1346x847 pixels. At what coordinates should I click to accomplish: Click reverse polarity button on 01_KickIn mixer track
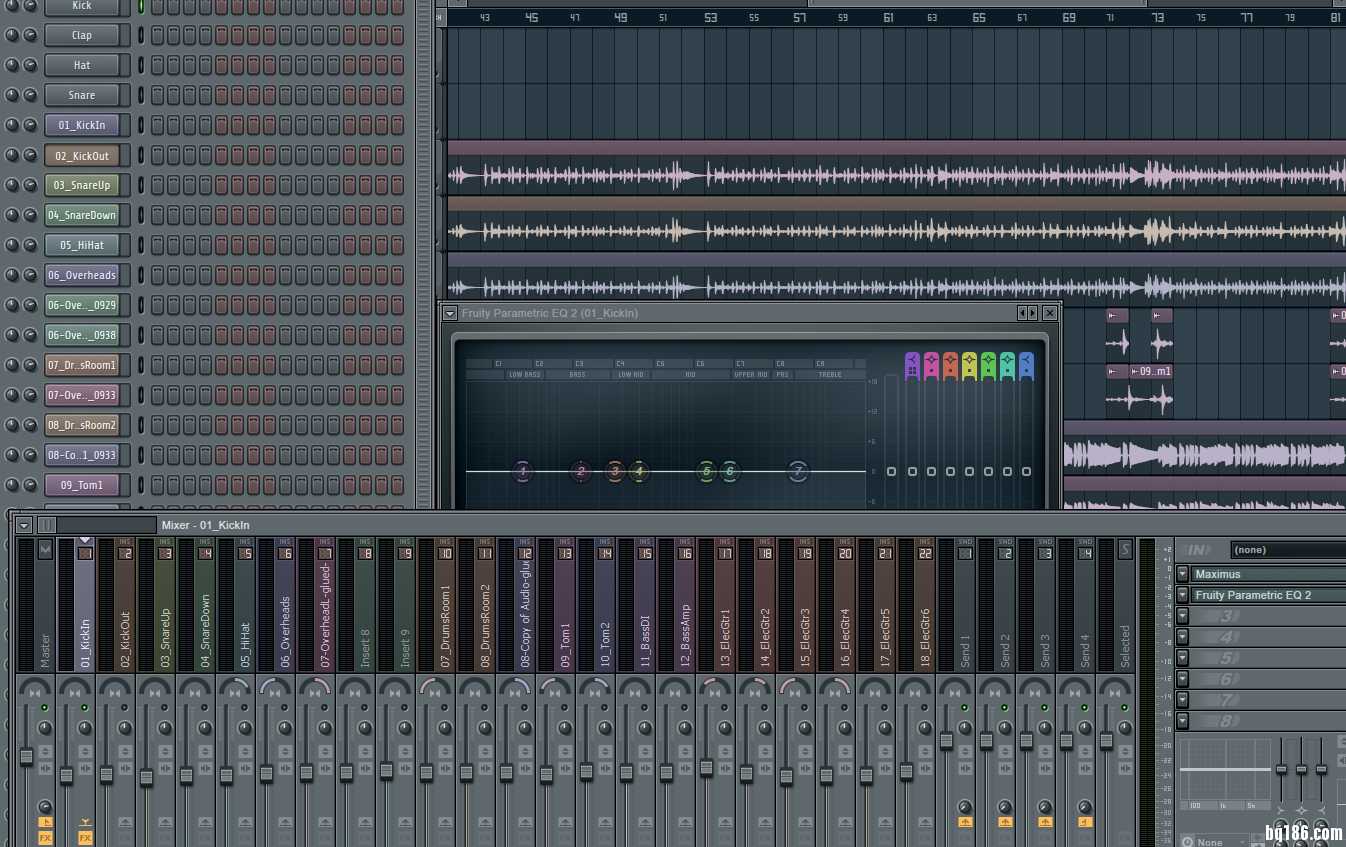pyautogui.click(x=85, y=751)
